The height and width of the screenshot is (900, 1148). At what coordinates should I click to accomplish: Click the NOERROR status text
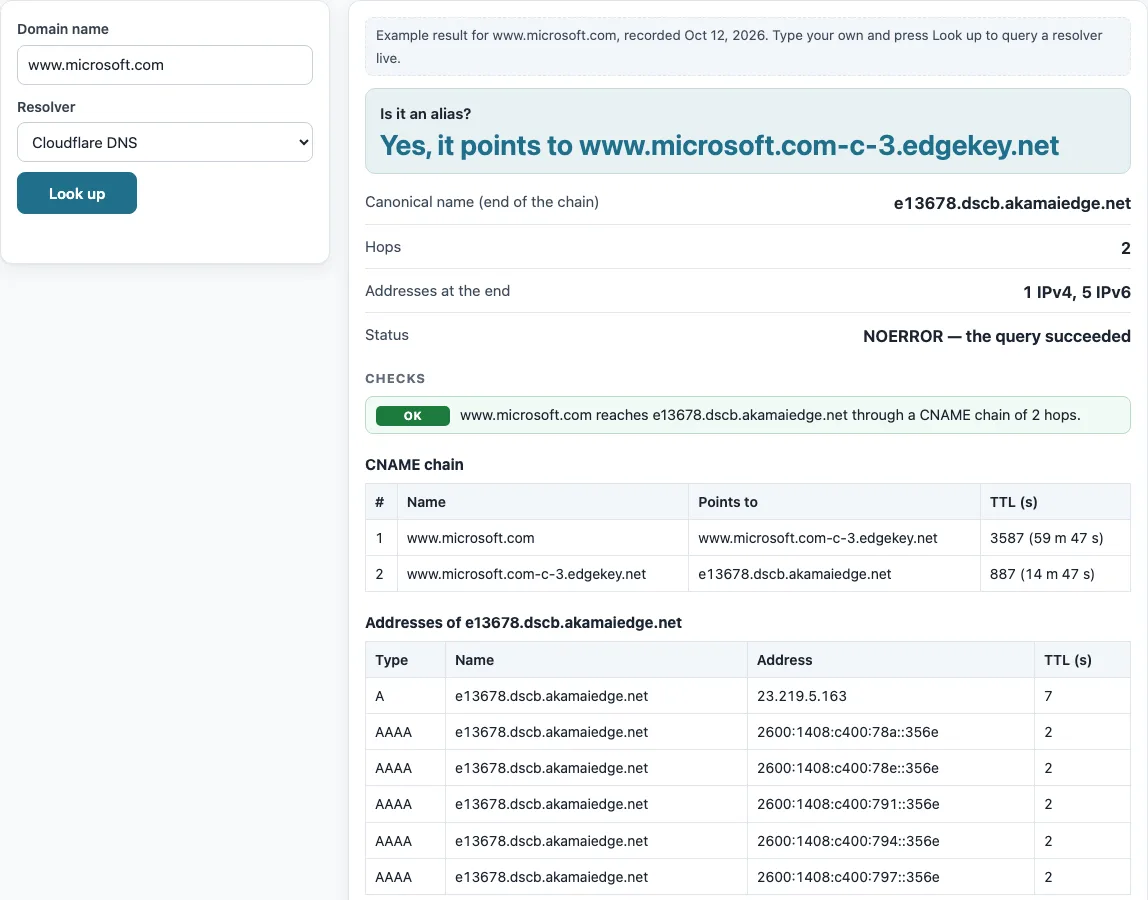996,336
